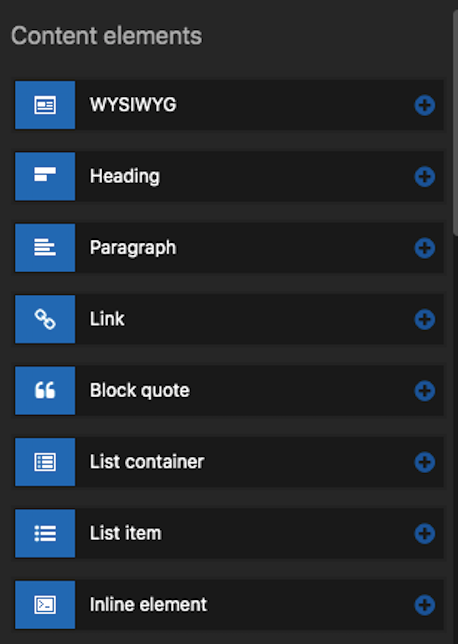Add a Link using plus button
458x644 pixels.
(425, 320)
